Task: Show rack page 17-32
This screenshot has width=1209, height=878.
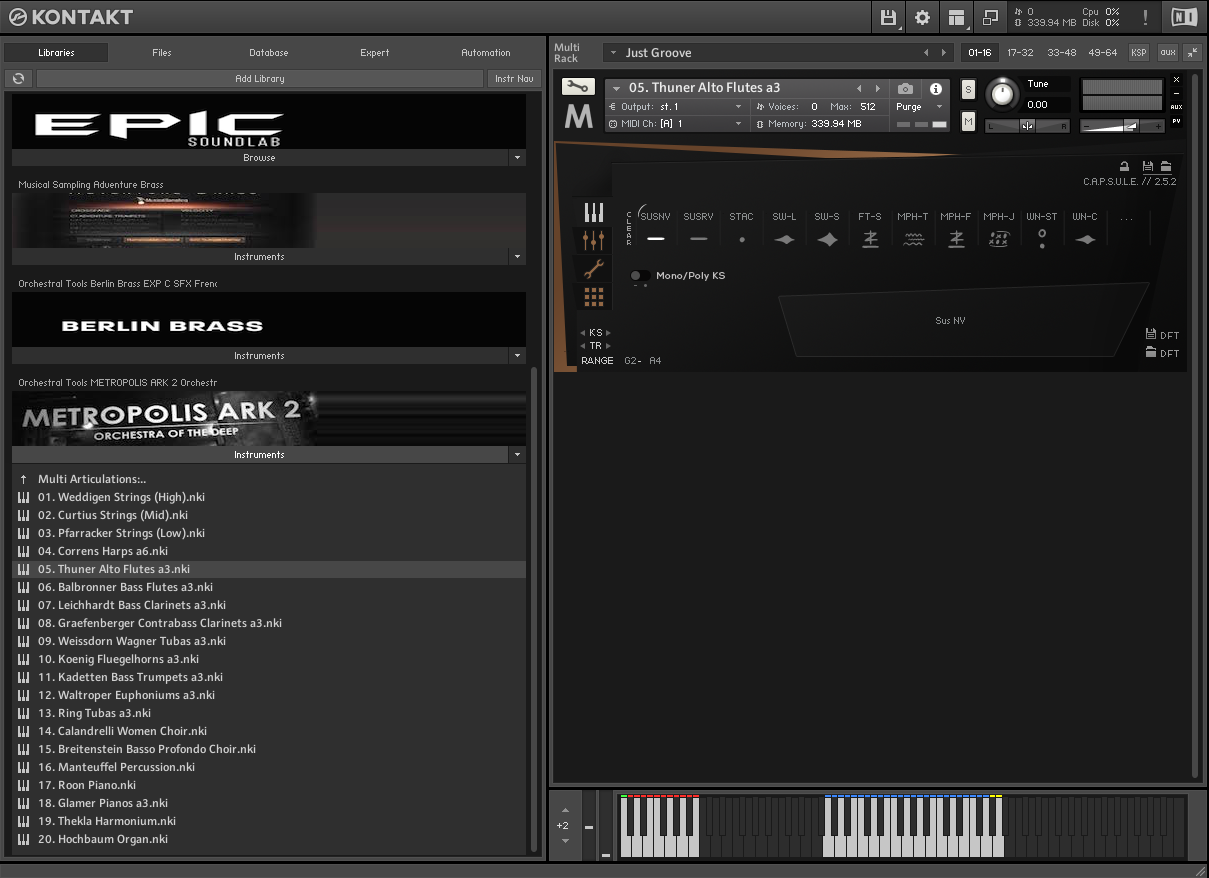Action: [1020, 52]
